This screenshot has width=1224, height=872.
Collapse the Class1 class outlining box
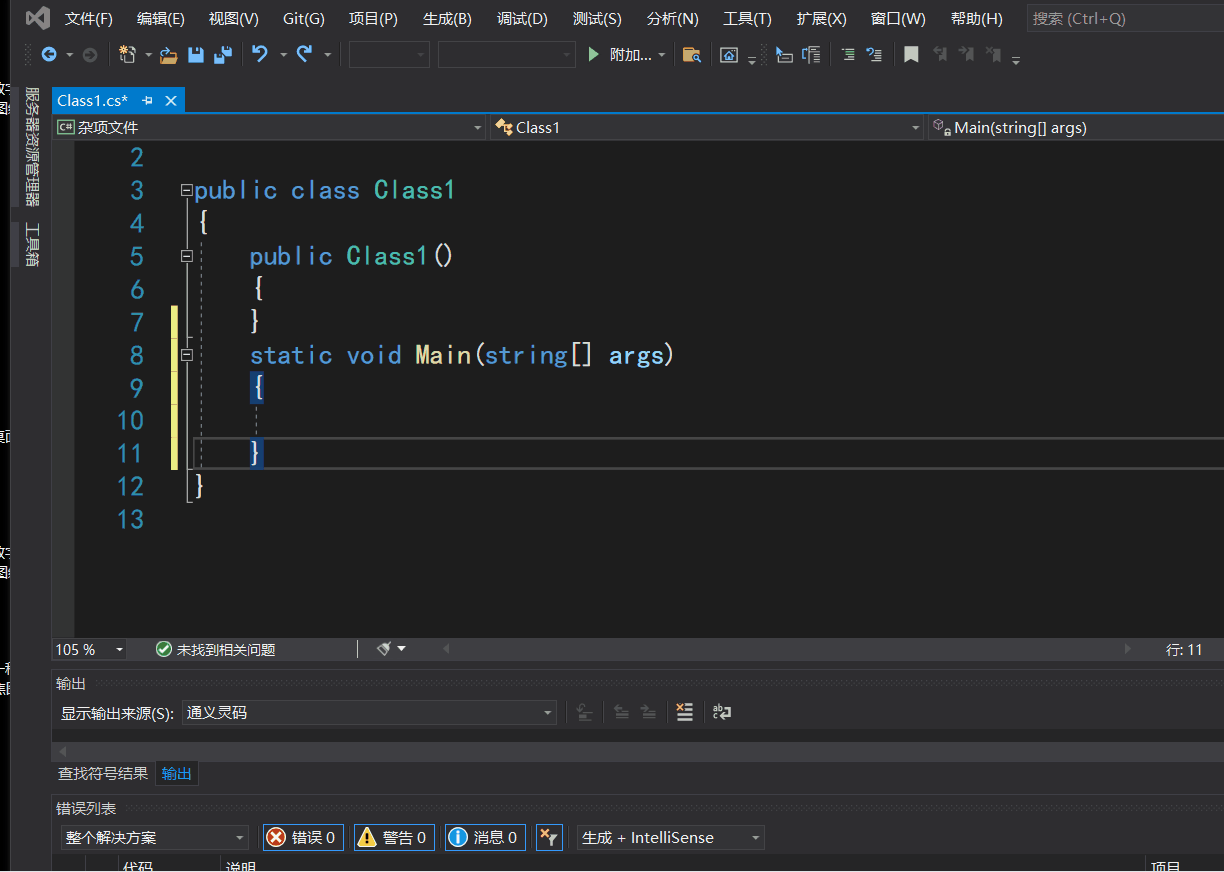(x=186, y=190)
